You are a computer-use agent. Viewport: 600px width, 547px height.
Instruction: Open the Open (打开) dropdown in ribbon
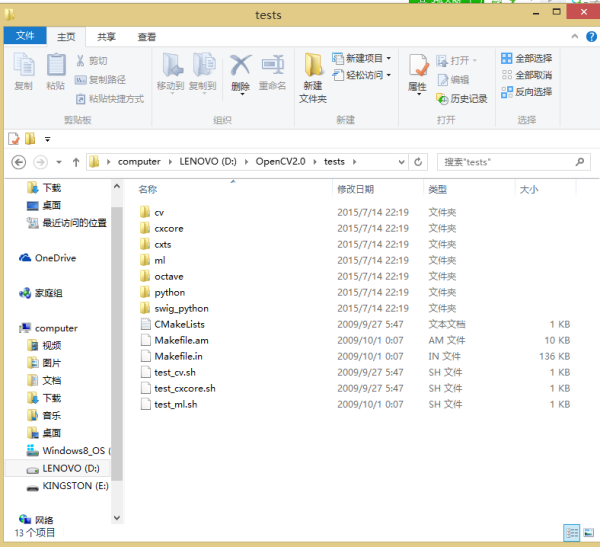457,60
